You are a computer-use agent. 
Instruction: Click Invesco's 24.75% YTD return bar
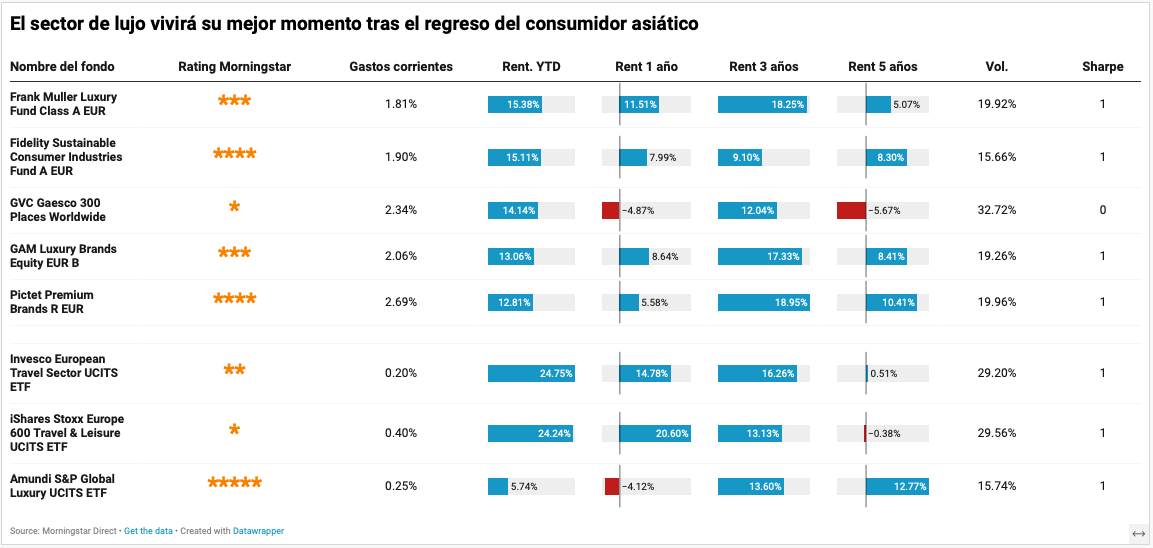click(531, 373)
